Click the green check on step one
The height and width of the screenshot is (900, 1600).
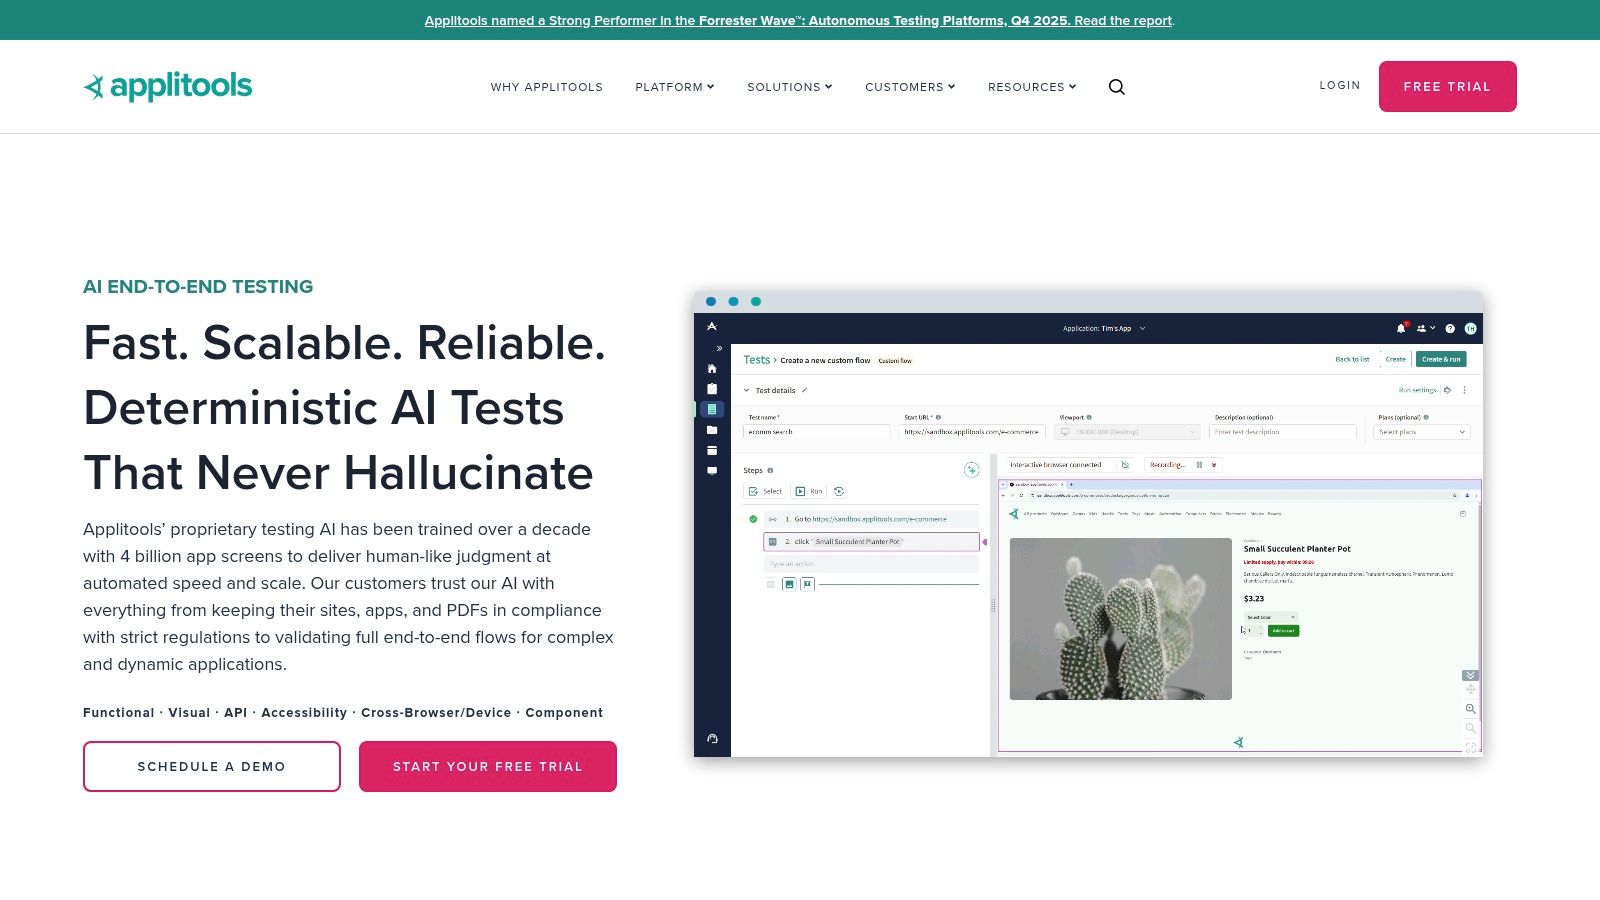coord(753,519)
